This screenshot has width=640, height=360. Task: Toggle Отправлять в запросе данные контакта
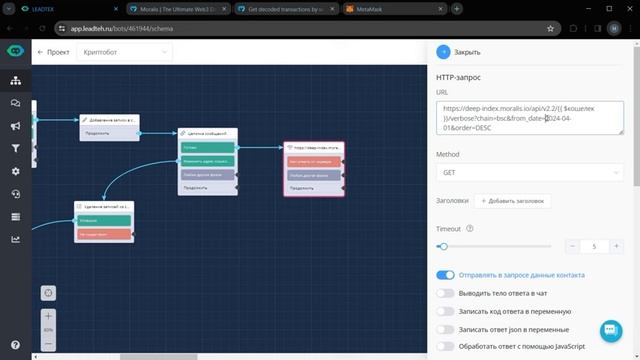coord(445,275)
